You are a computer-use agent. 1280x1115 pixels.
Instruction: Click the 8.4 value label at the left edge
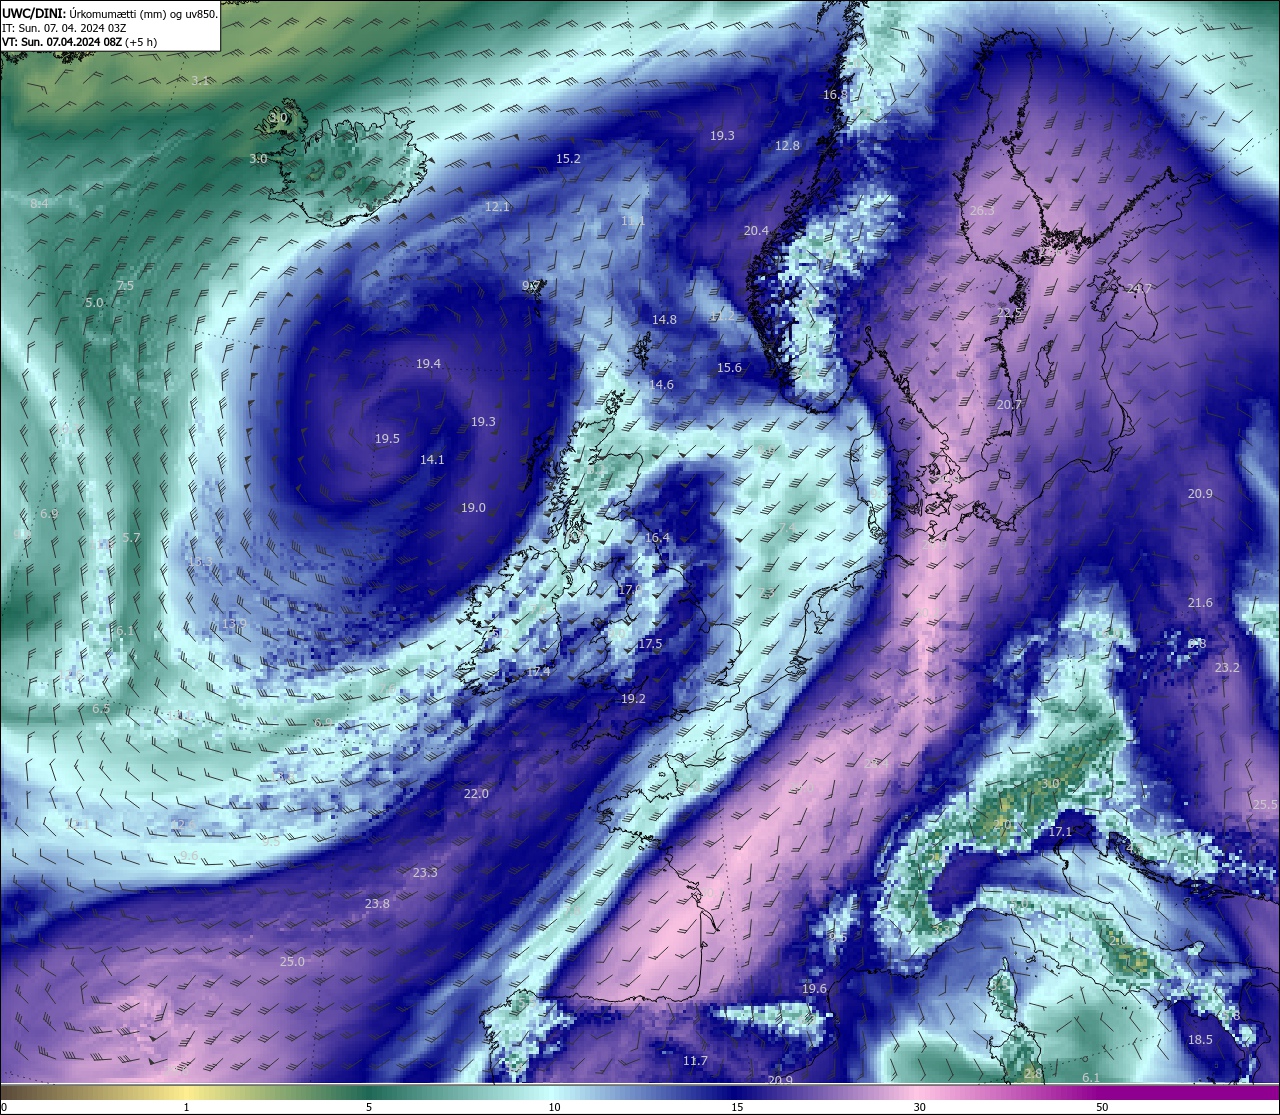click(39, 204)
